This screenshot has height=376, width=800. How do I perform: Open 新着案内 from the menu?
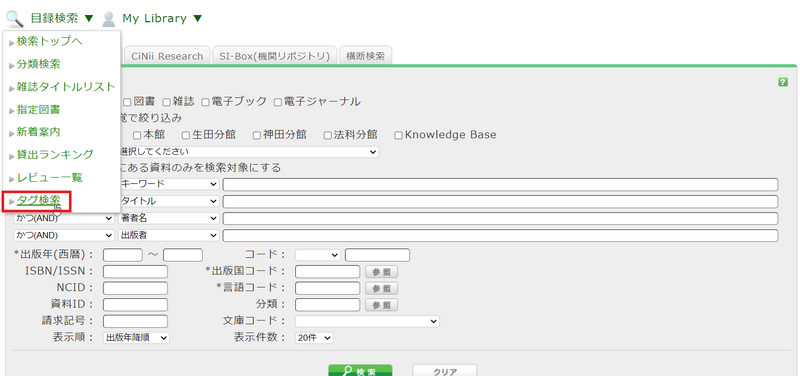pos(38,132)
